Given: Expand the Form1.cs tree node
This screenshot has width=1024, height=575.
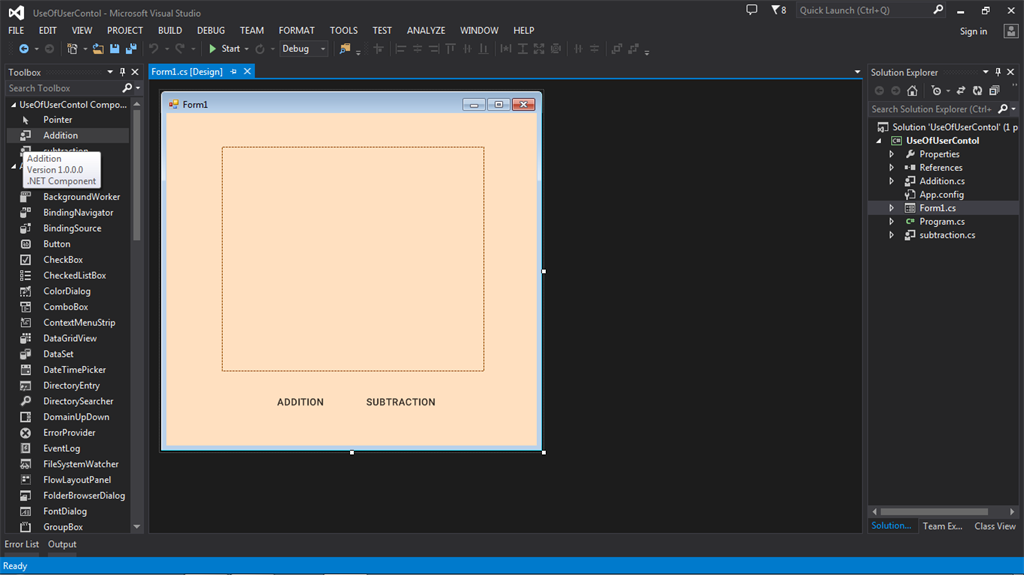Looking at the screenshot, I should [891, 208].
